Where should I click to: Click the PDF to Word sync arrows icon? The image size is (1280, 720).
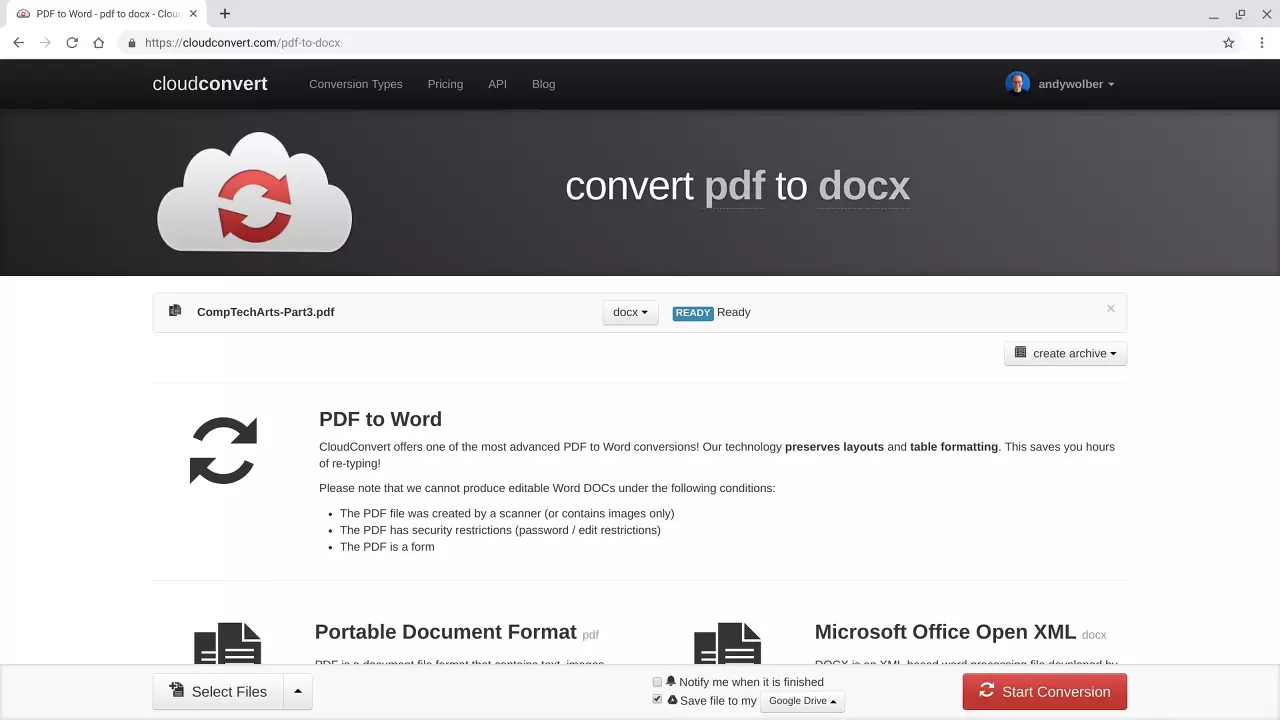point(223,450)
